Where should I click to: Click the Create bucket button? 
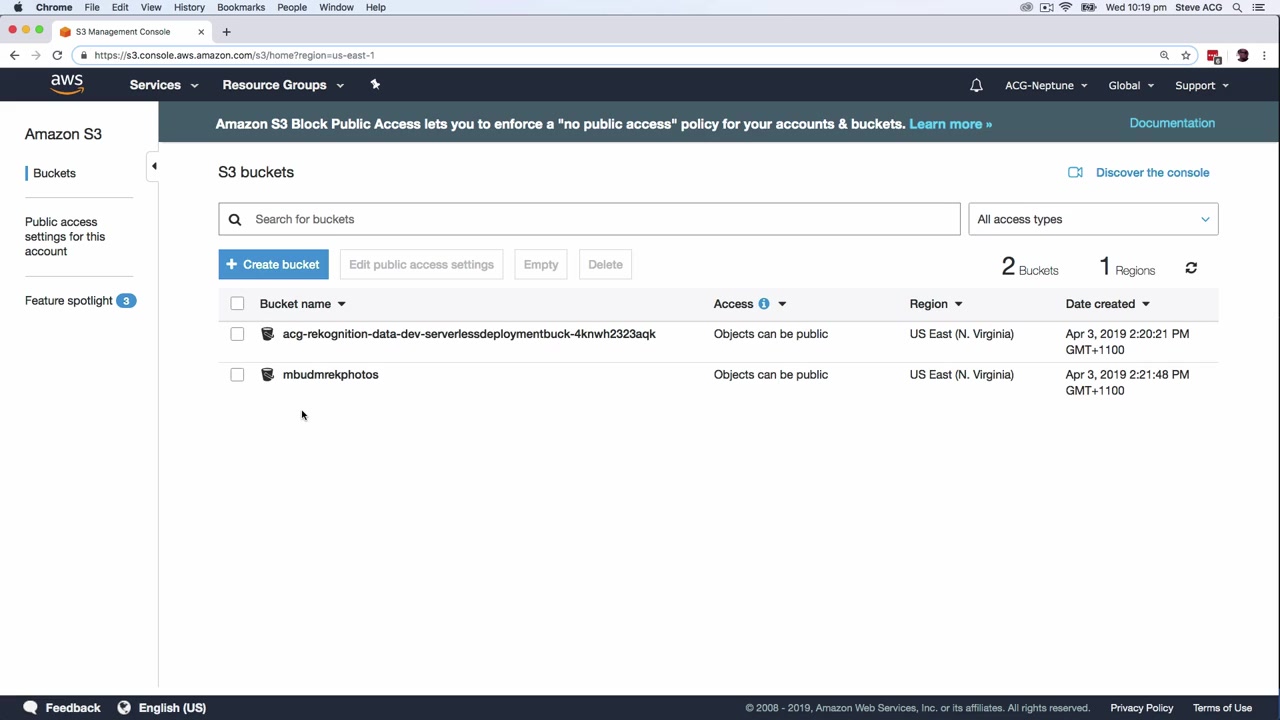pyautogui.click(x=273, y=264)
